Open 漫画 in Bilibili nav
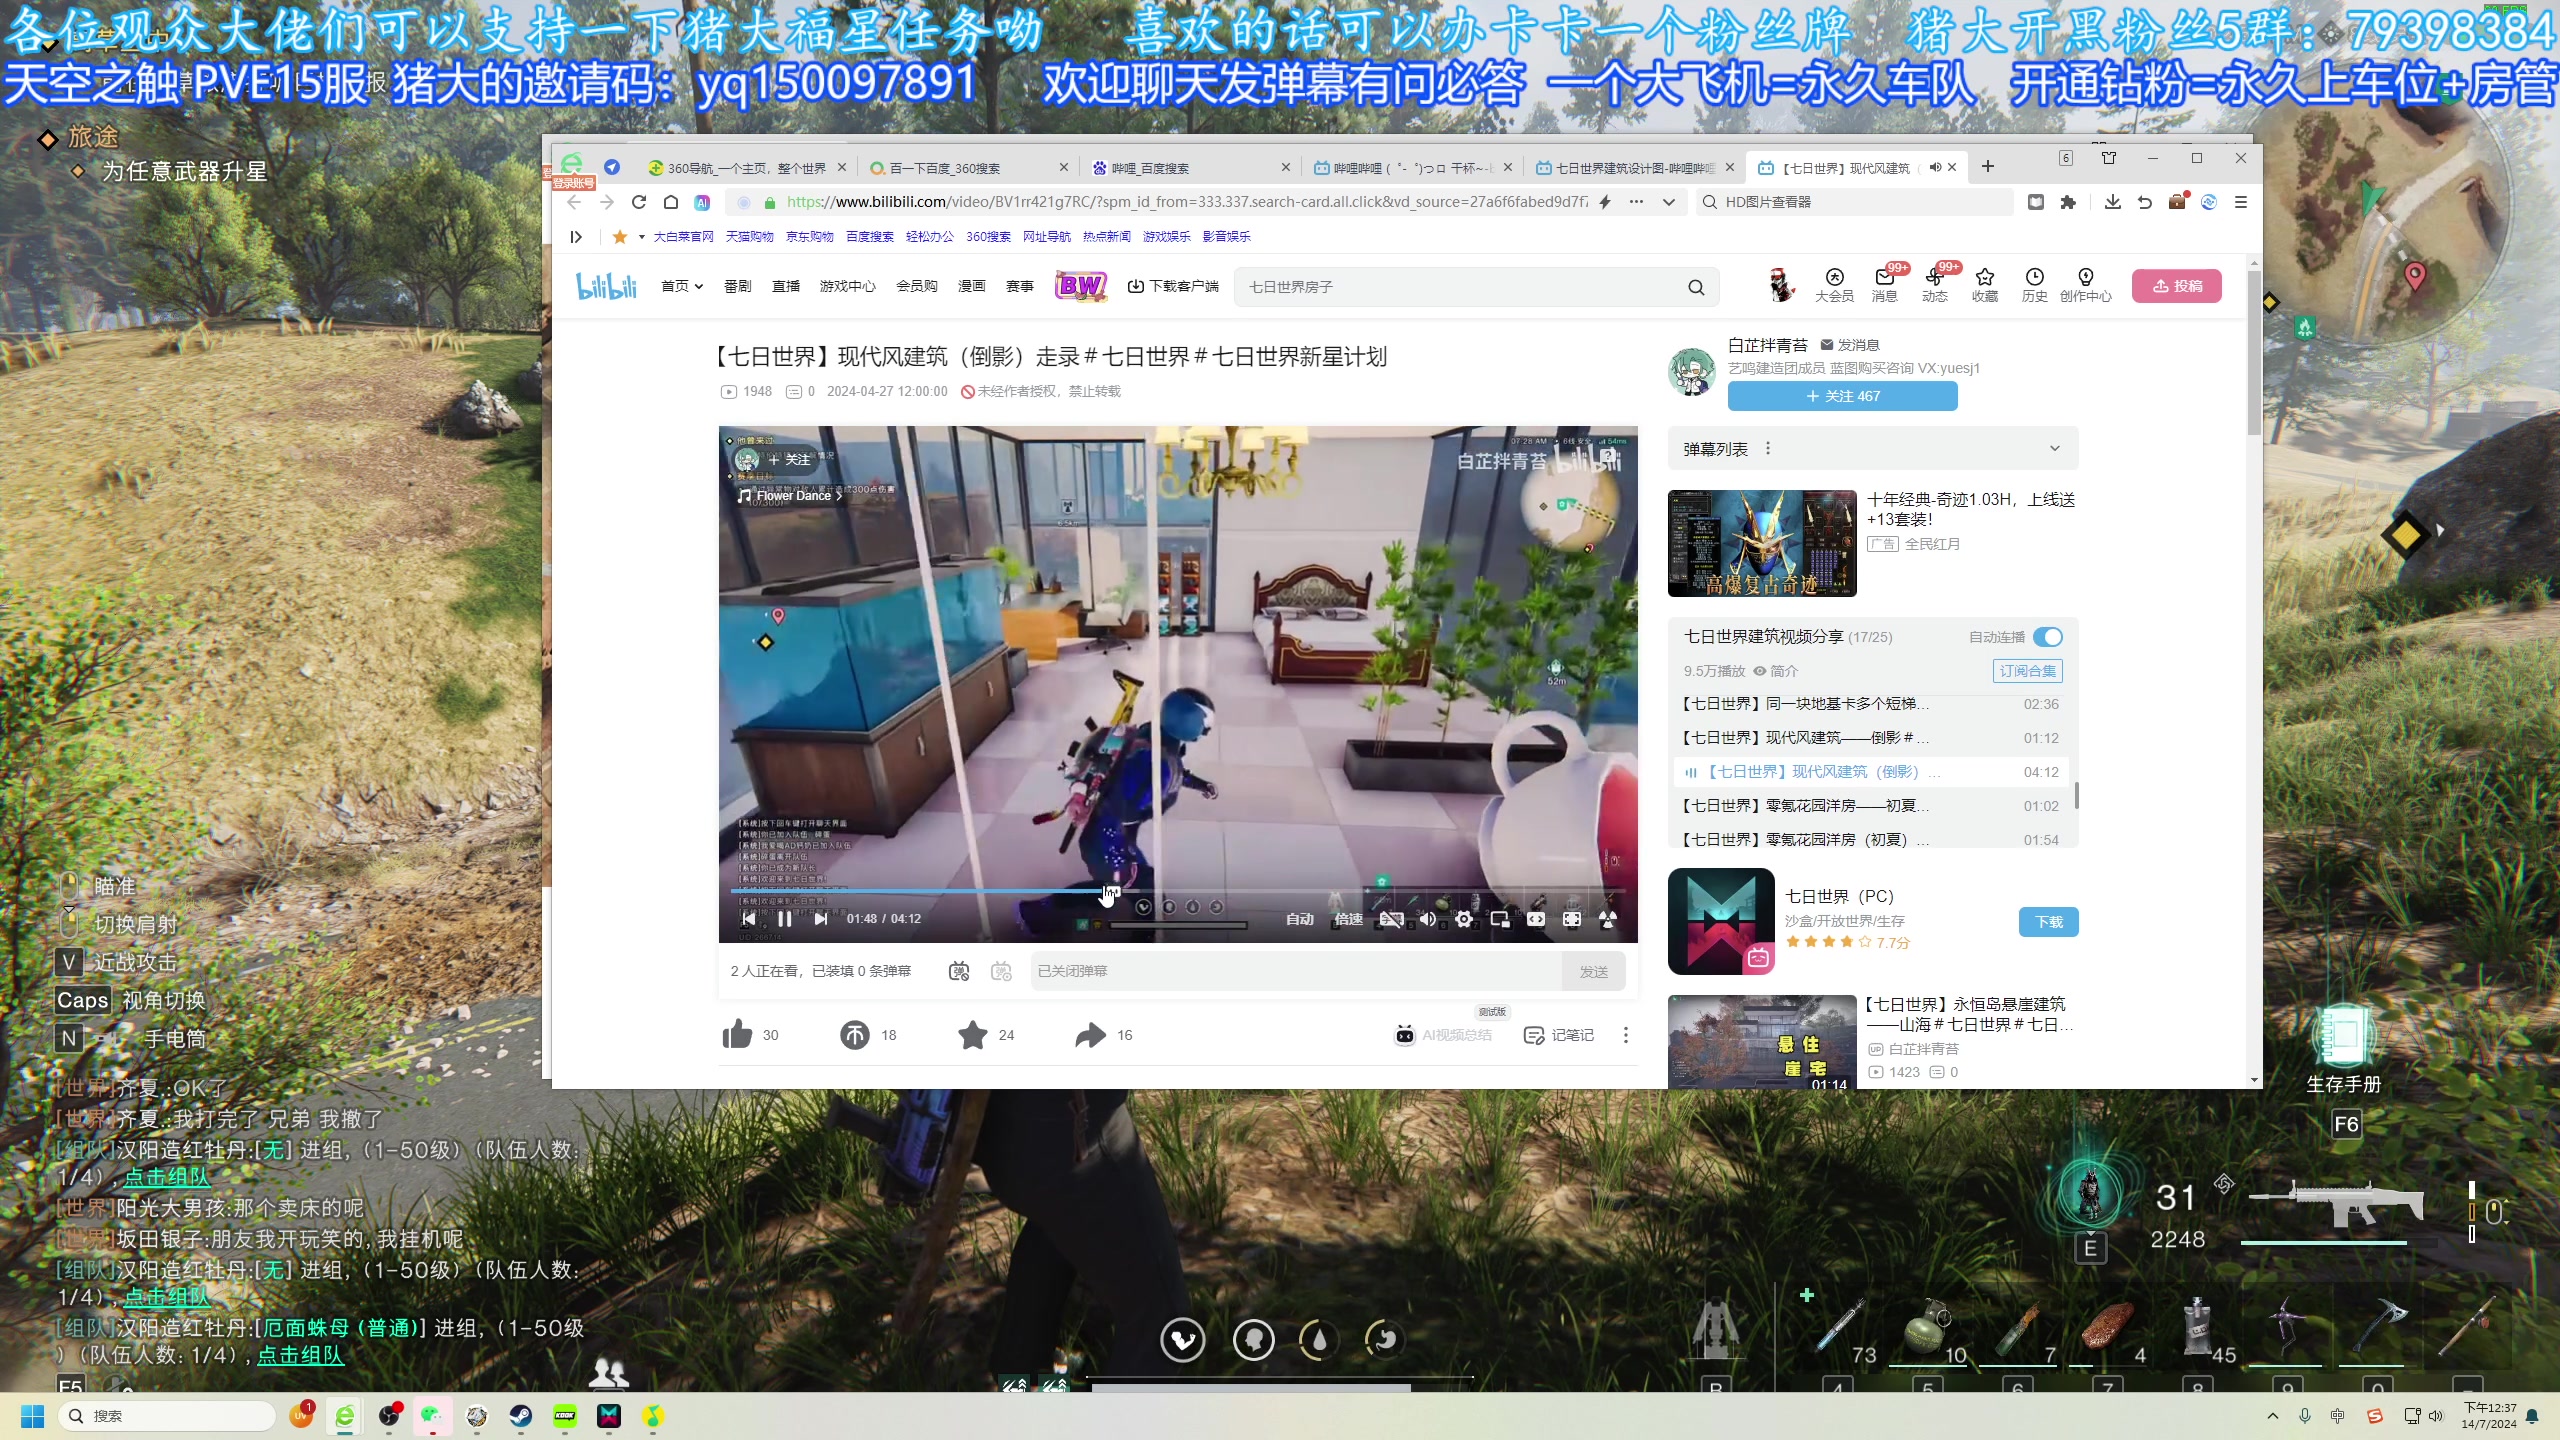Viewport: 2560px width, 1440px height. 972,286
